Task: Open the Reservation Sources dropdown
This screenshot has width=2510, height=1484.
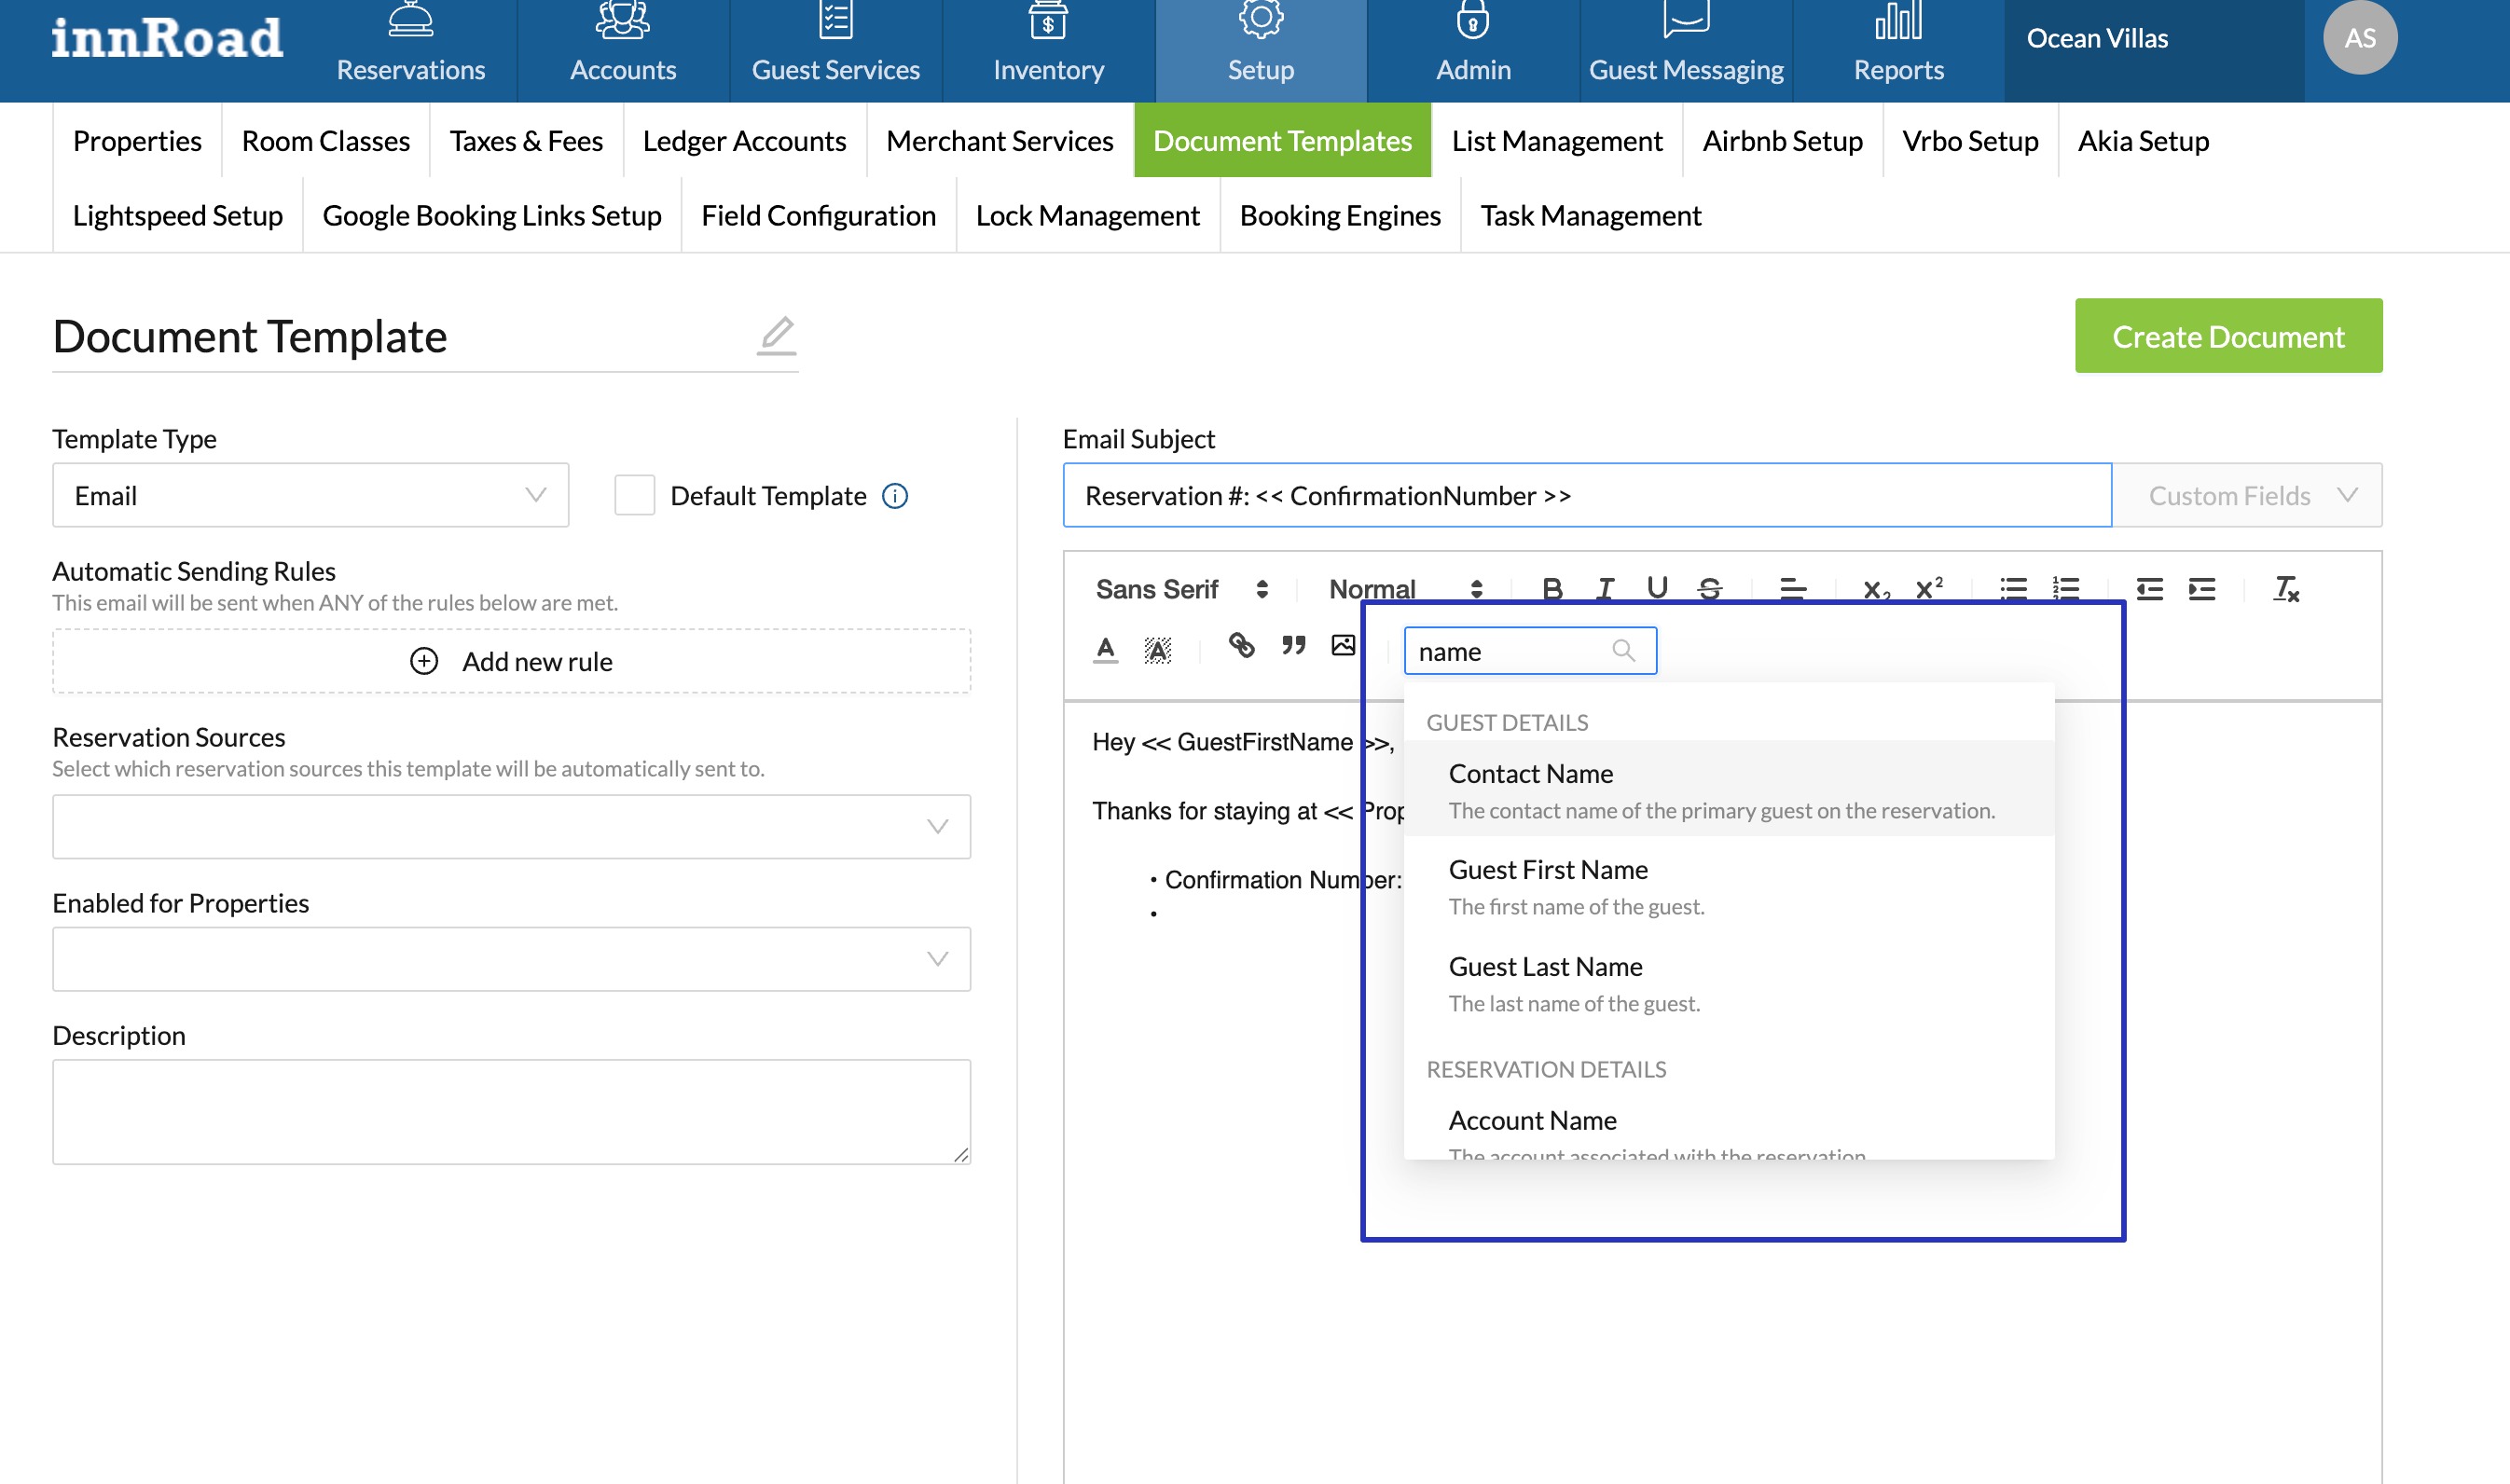Action: tap(511, 827)
